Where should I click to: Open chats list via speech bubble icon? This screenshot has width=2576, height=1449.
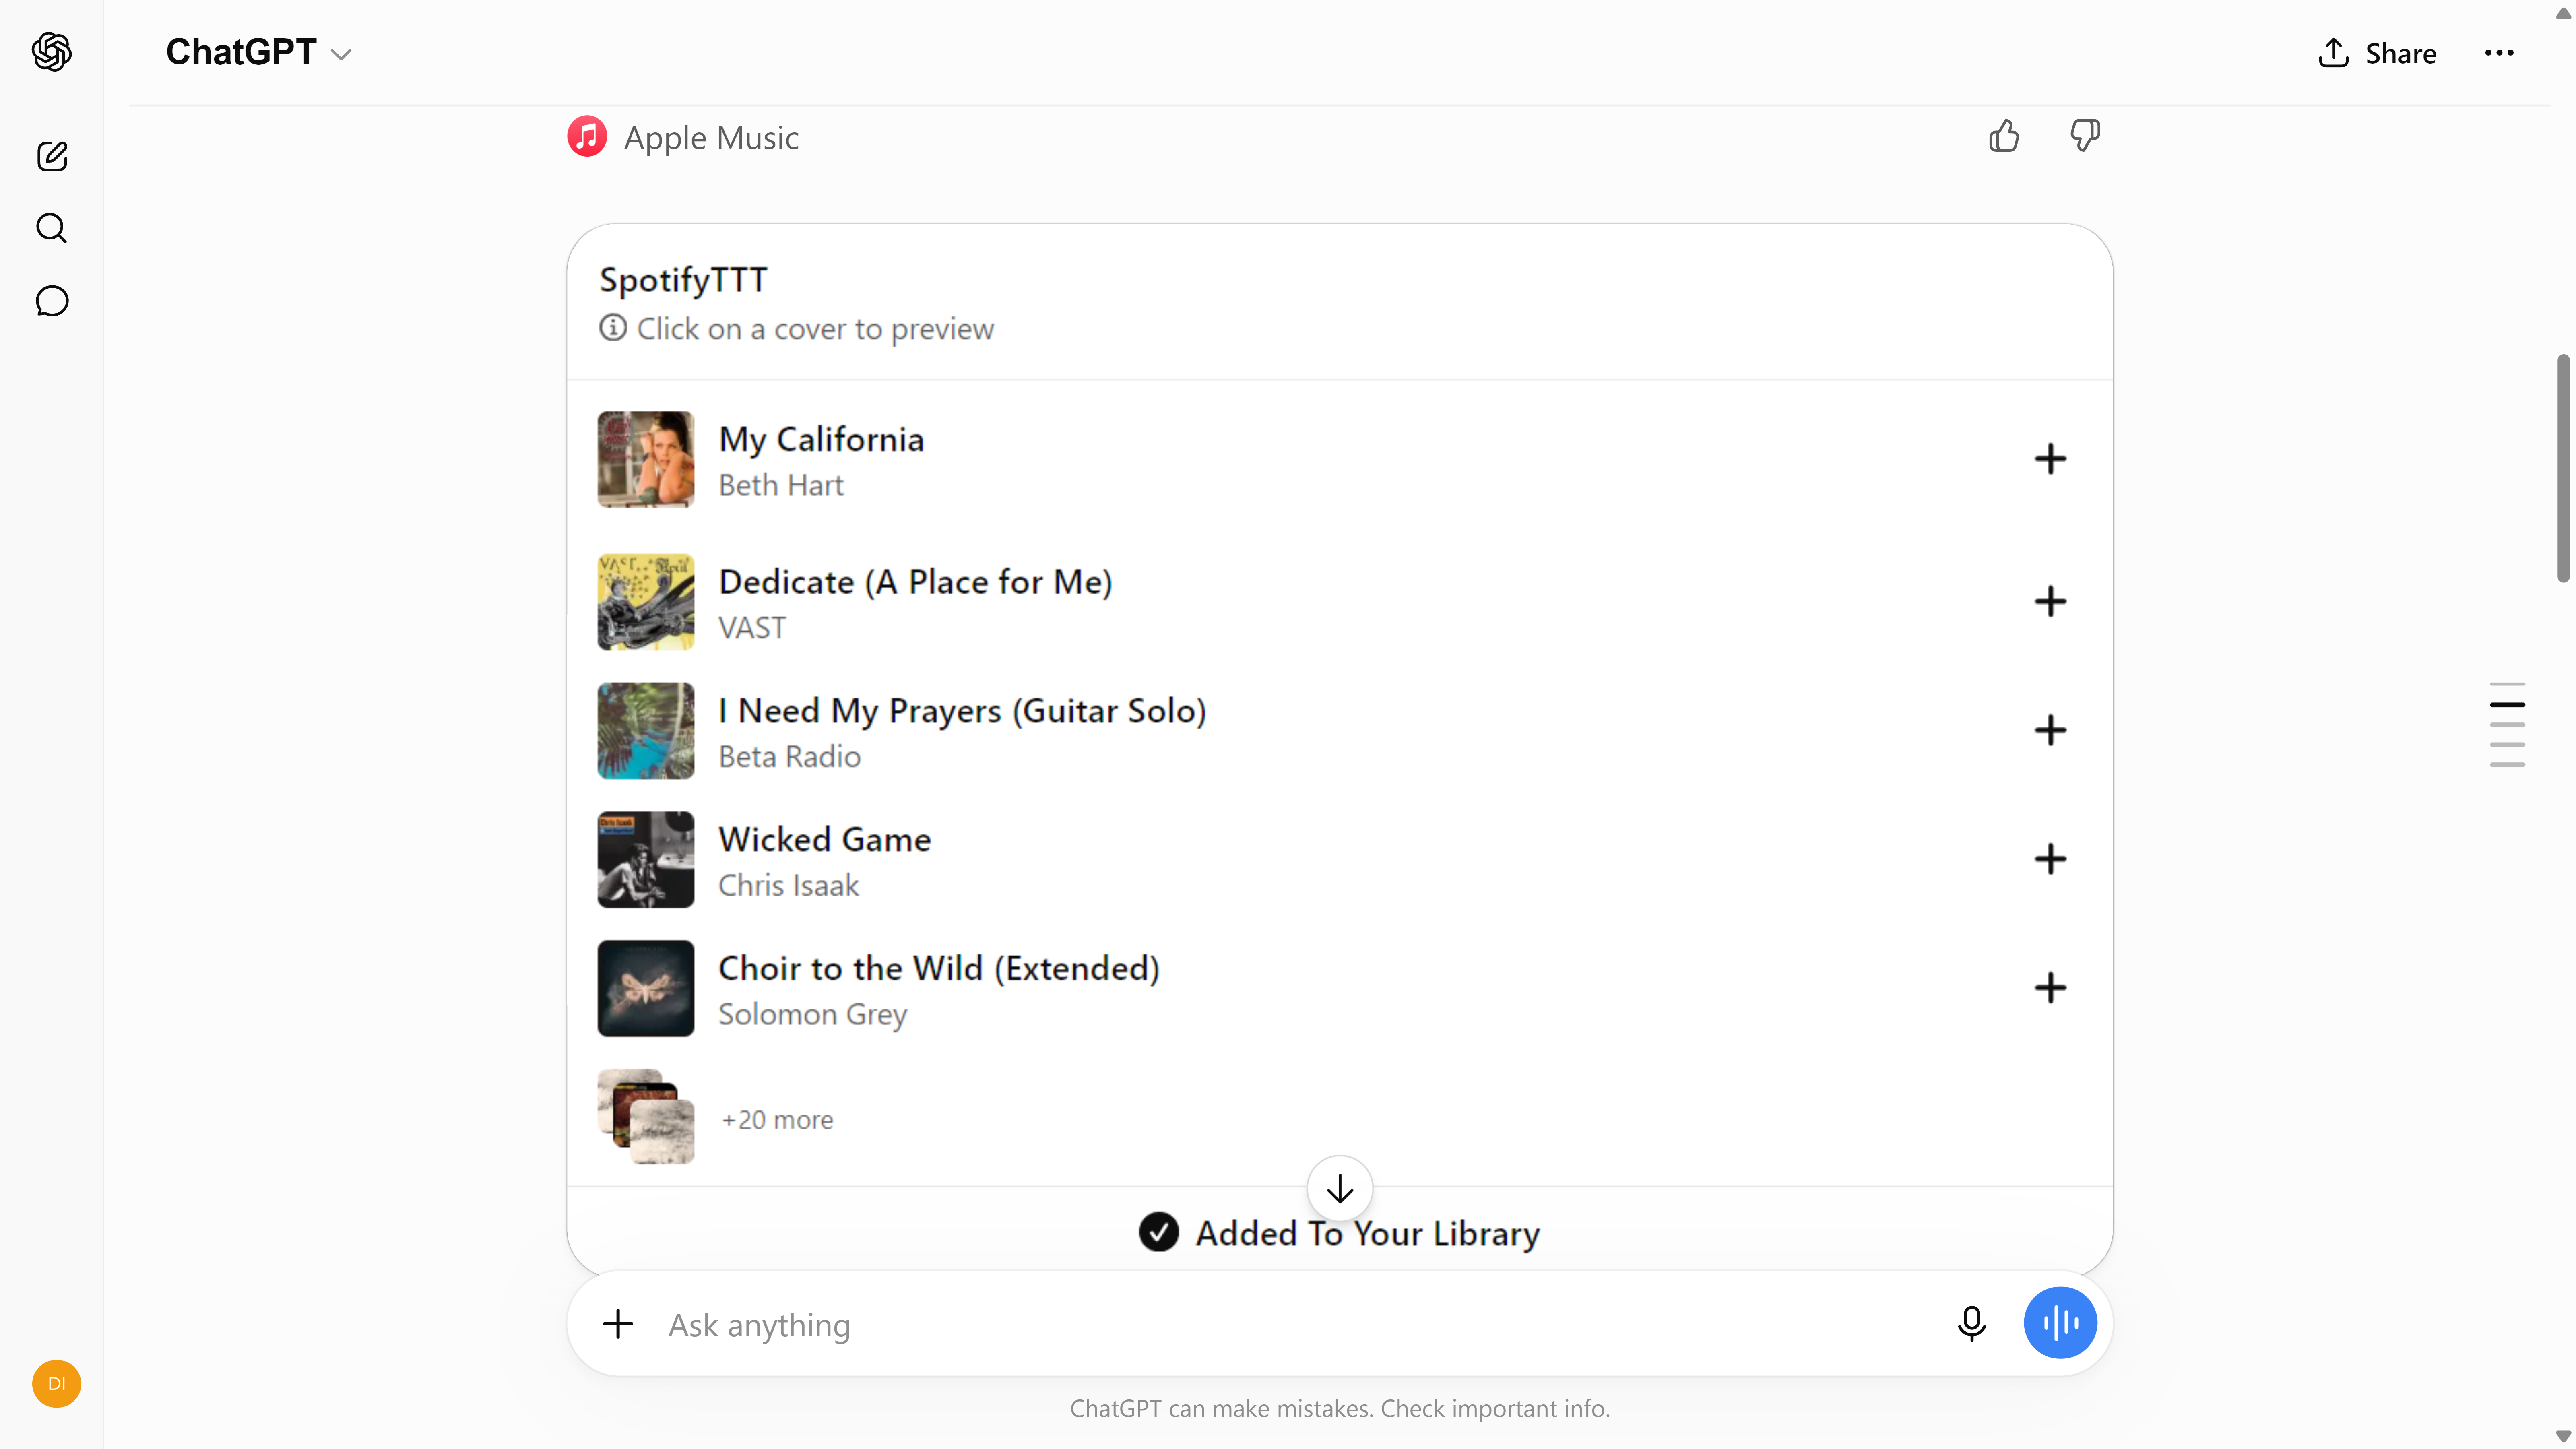pyautogui.click(x=52, y=301)
